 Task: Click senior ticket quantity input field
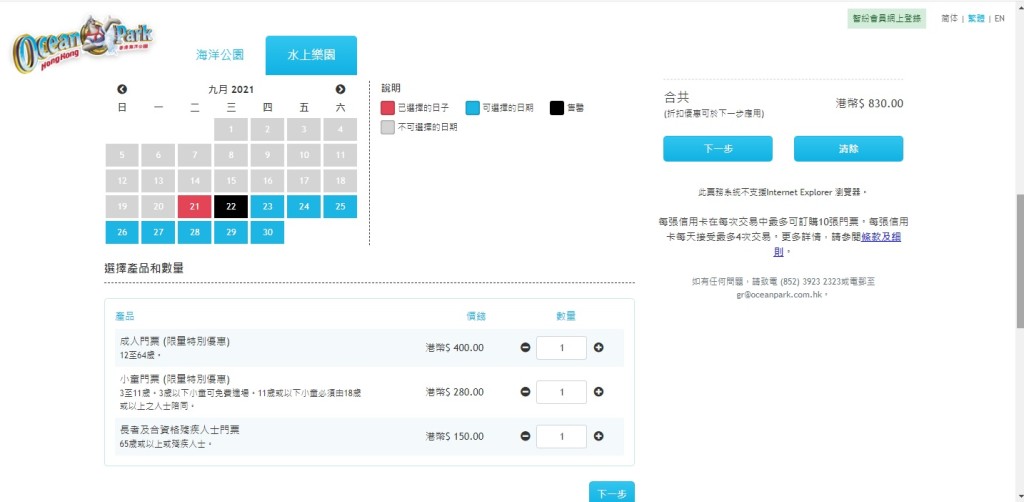[562, 437]
